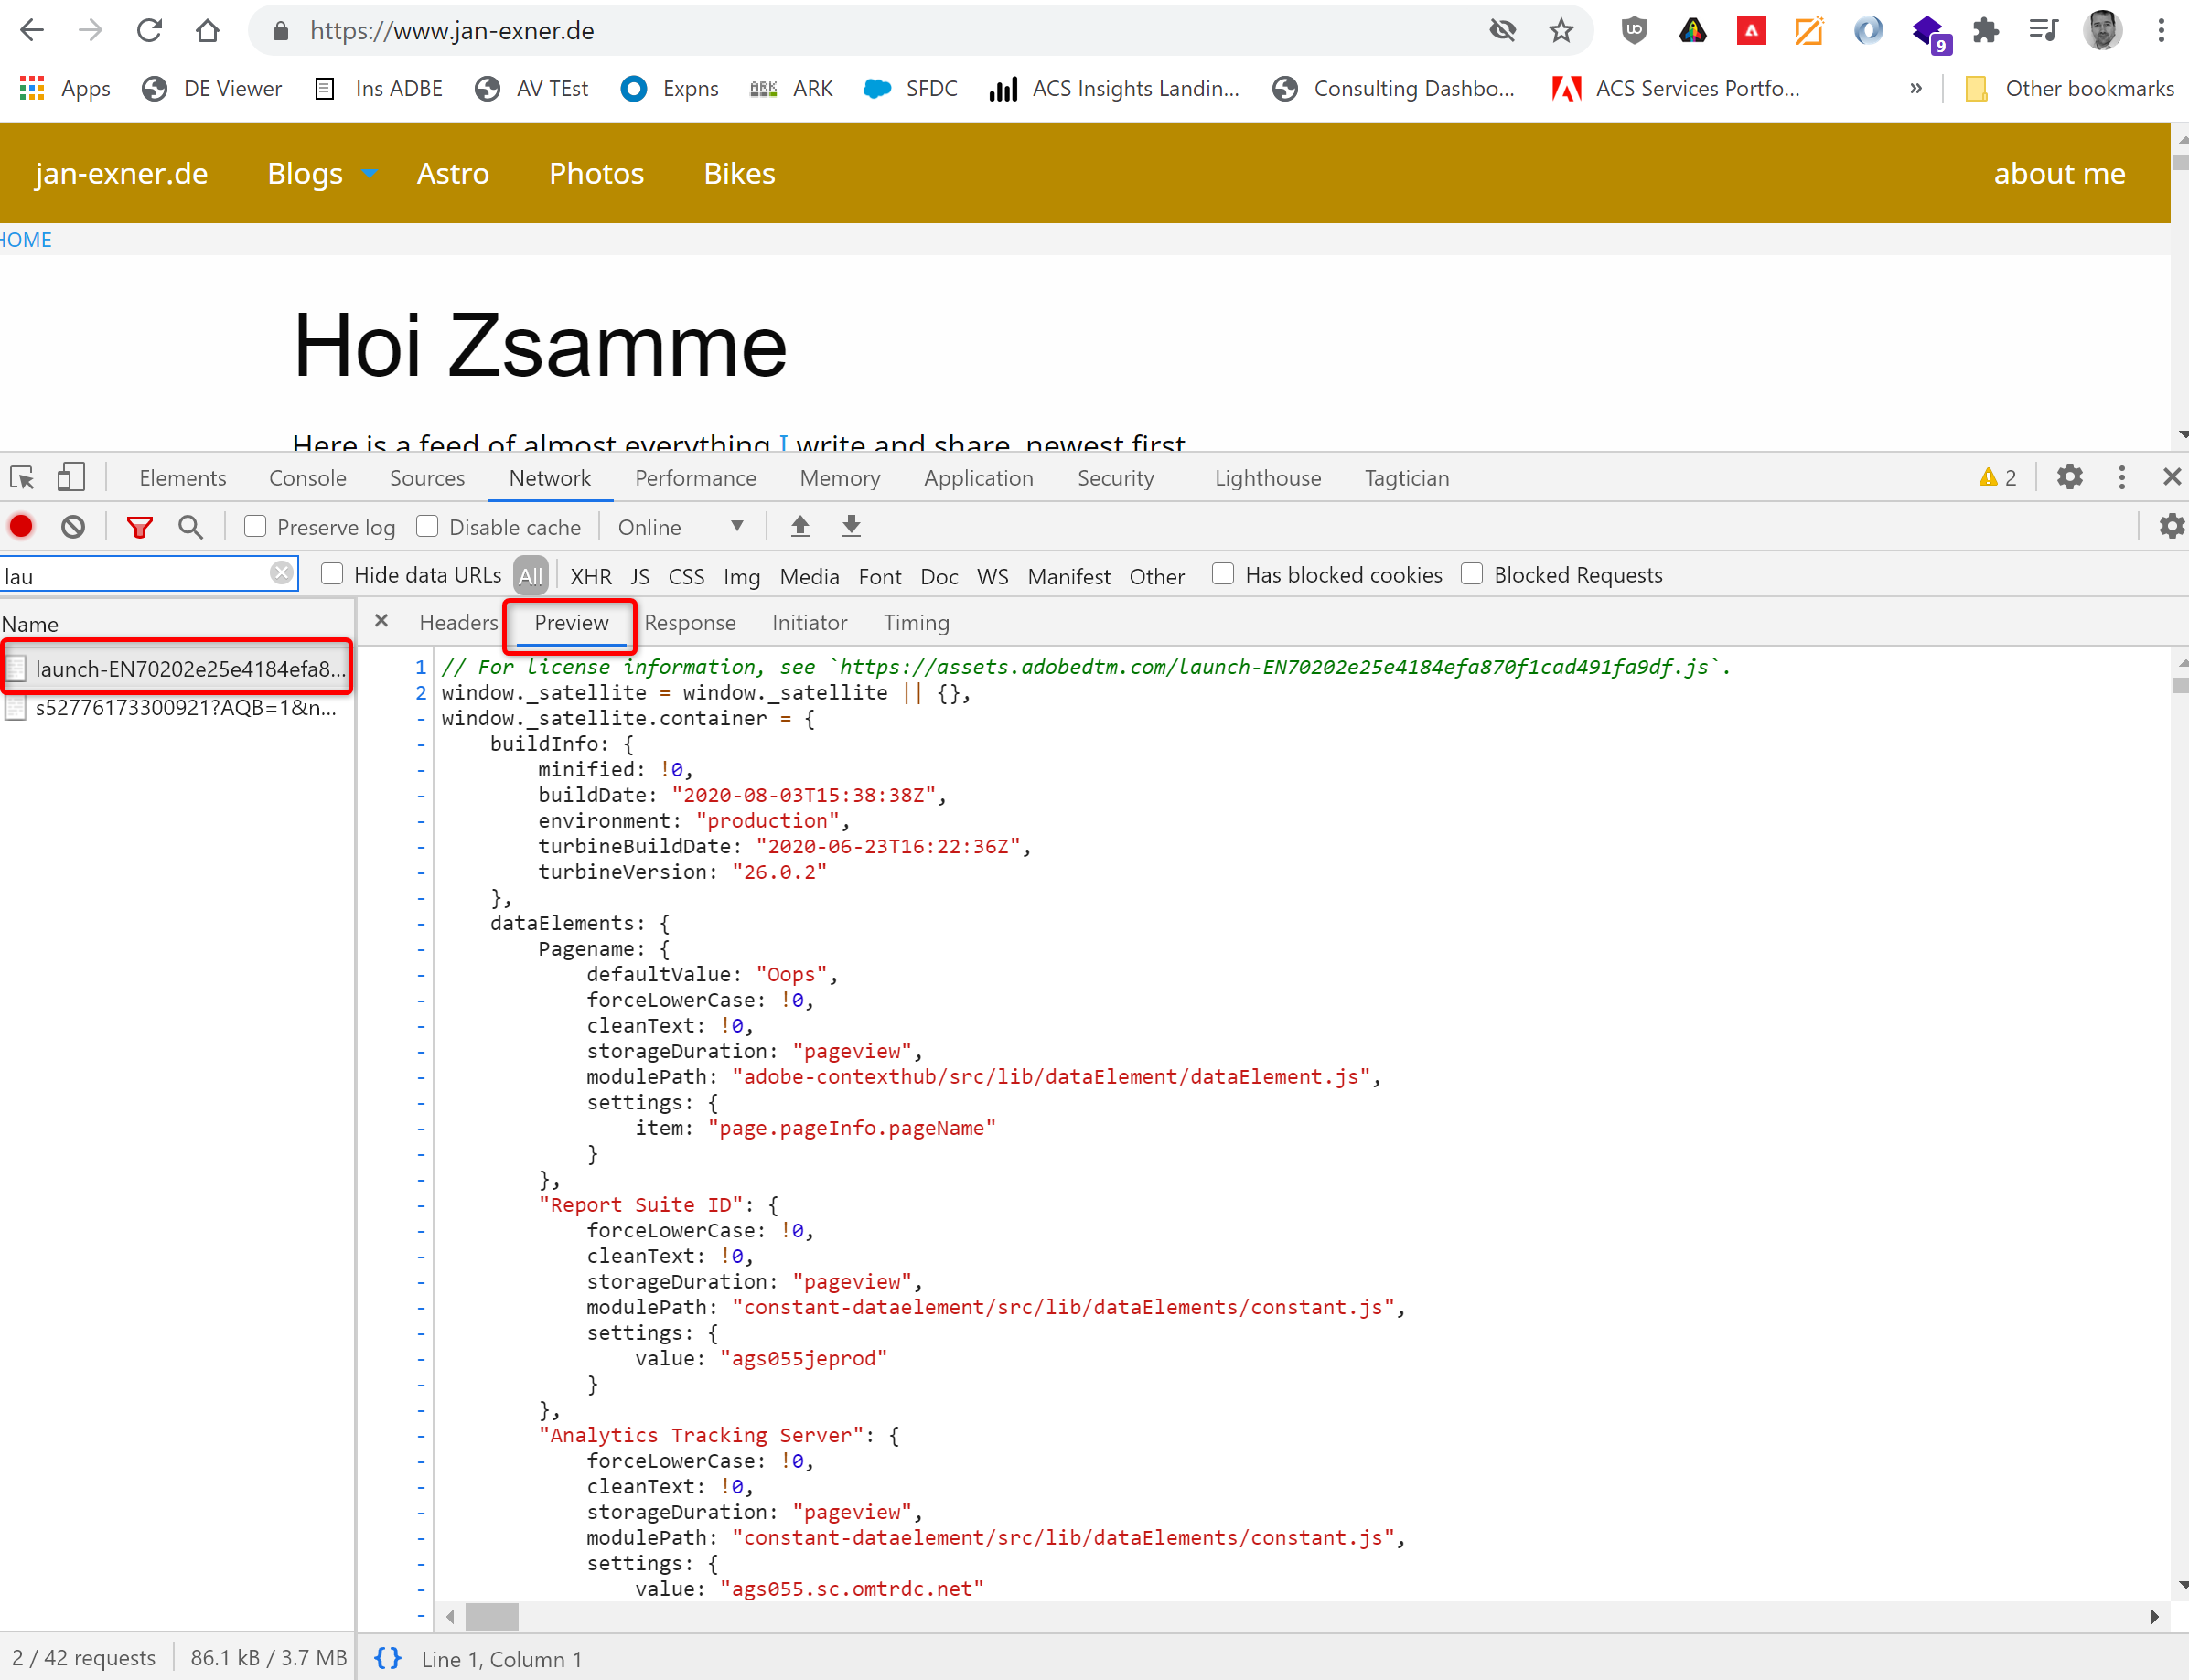2189x1680 pixels.
Task: Toggle the red filter funnel icon
Action: (139, 527)
